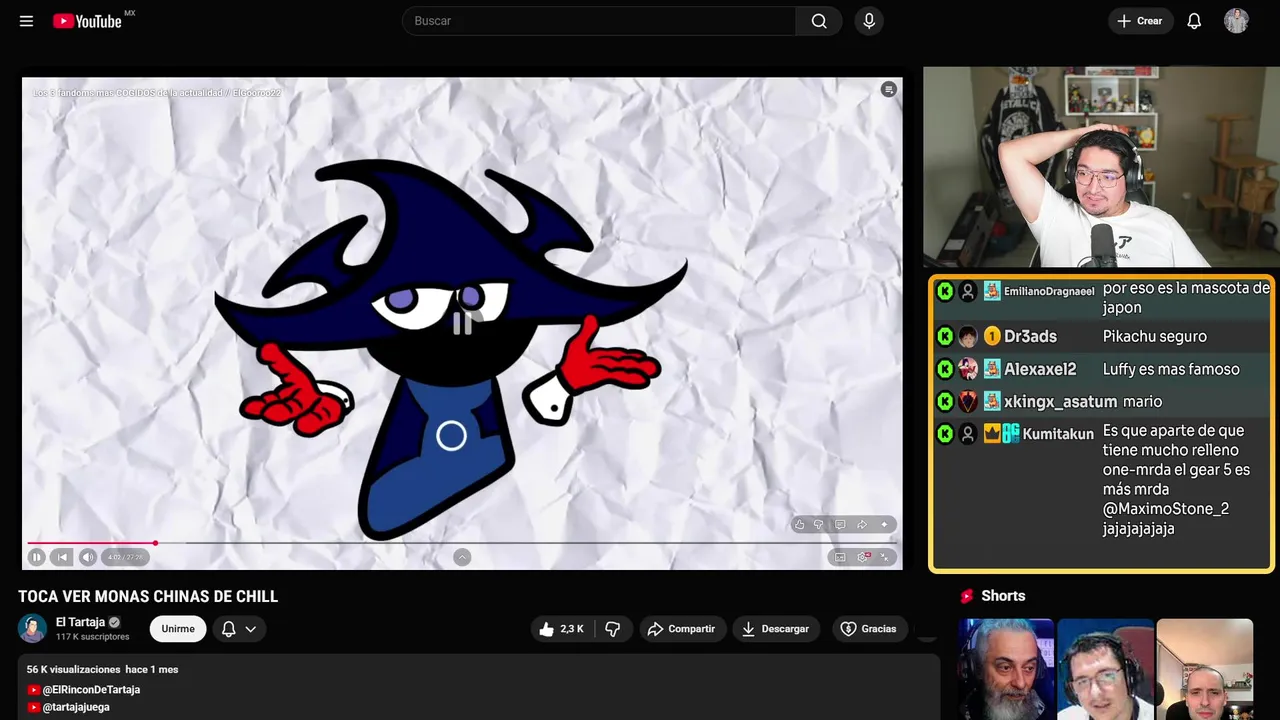
Task: Click the magnifying glass search button
Action: 819,21
